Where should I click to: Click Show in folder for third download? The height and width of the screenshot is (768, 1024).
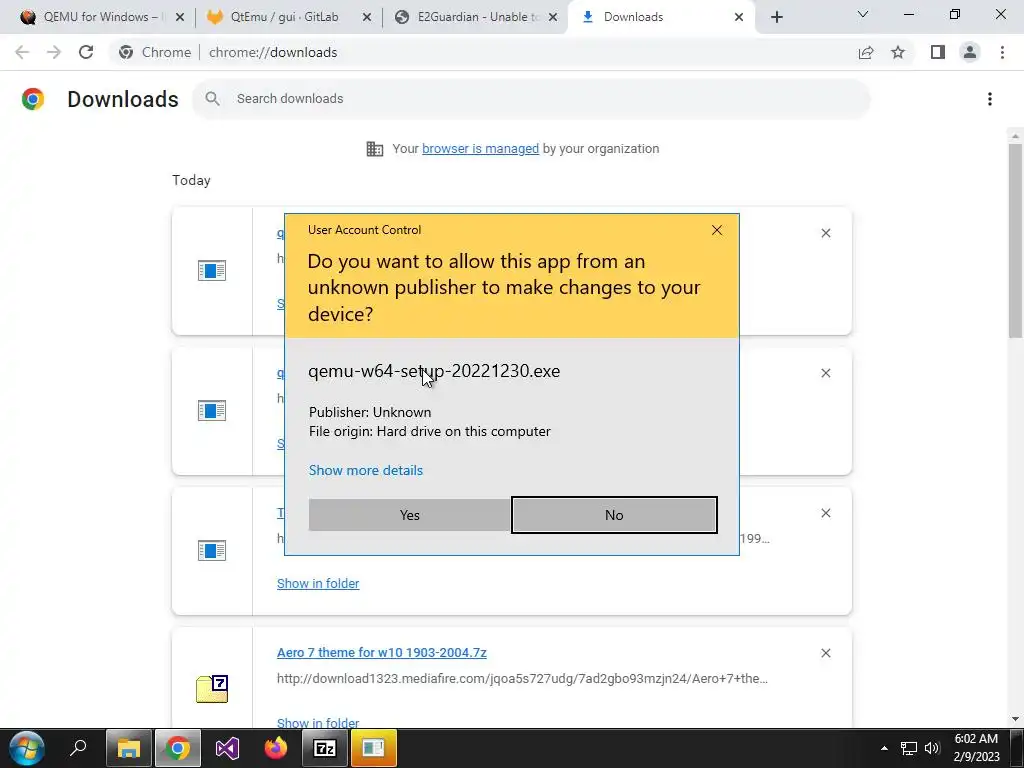pos(318,583)
